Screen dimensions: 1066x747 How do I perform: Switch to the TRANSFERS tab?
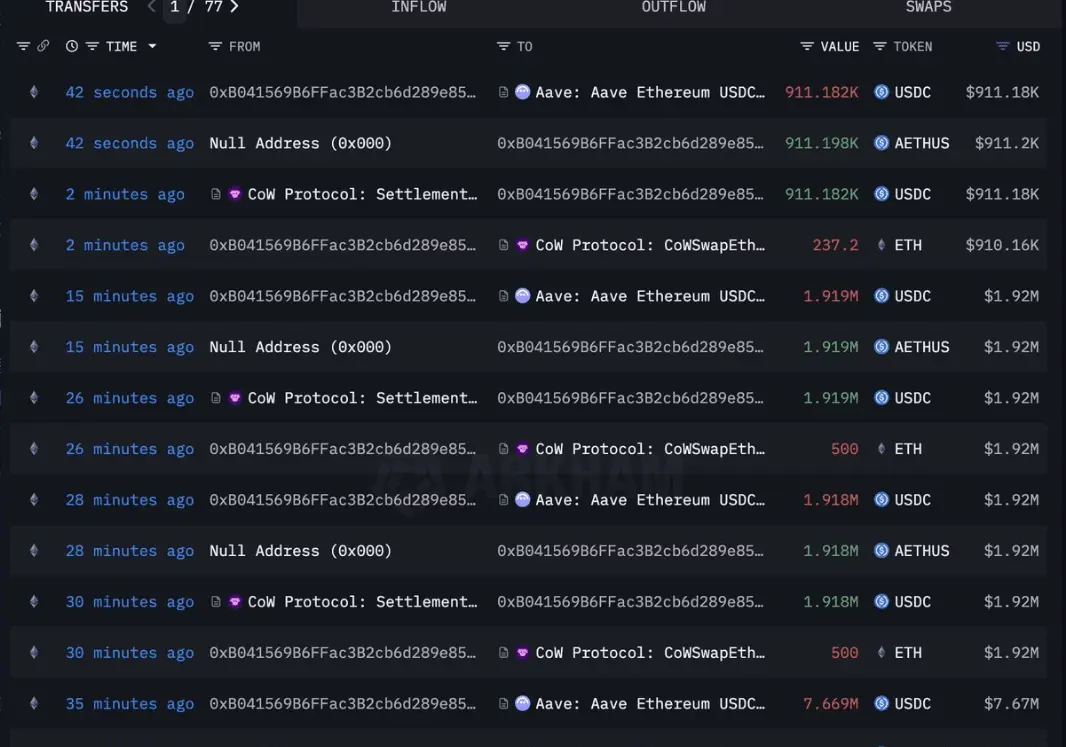click(87, 7)
